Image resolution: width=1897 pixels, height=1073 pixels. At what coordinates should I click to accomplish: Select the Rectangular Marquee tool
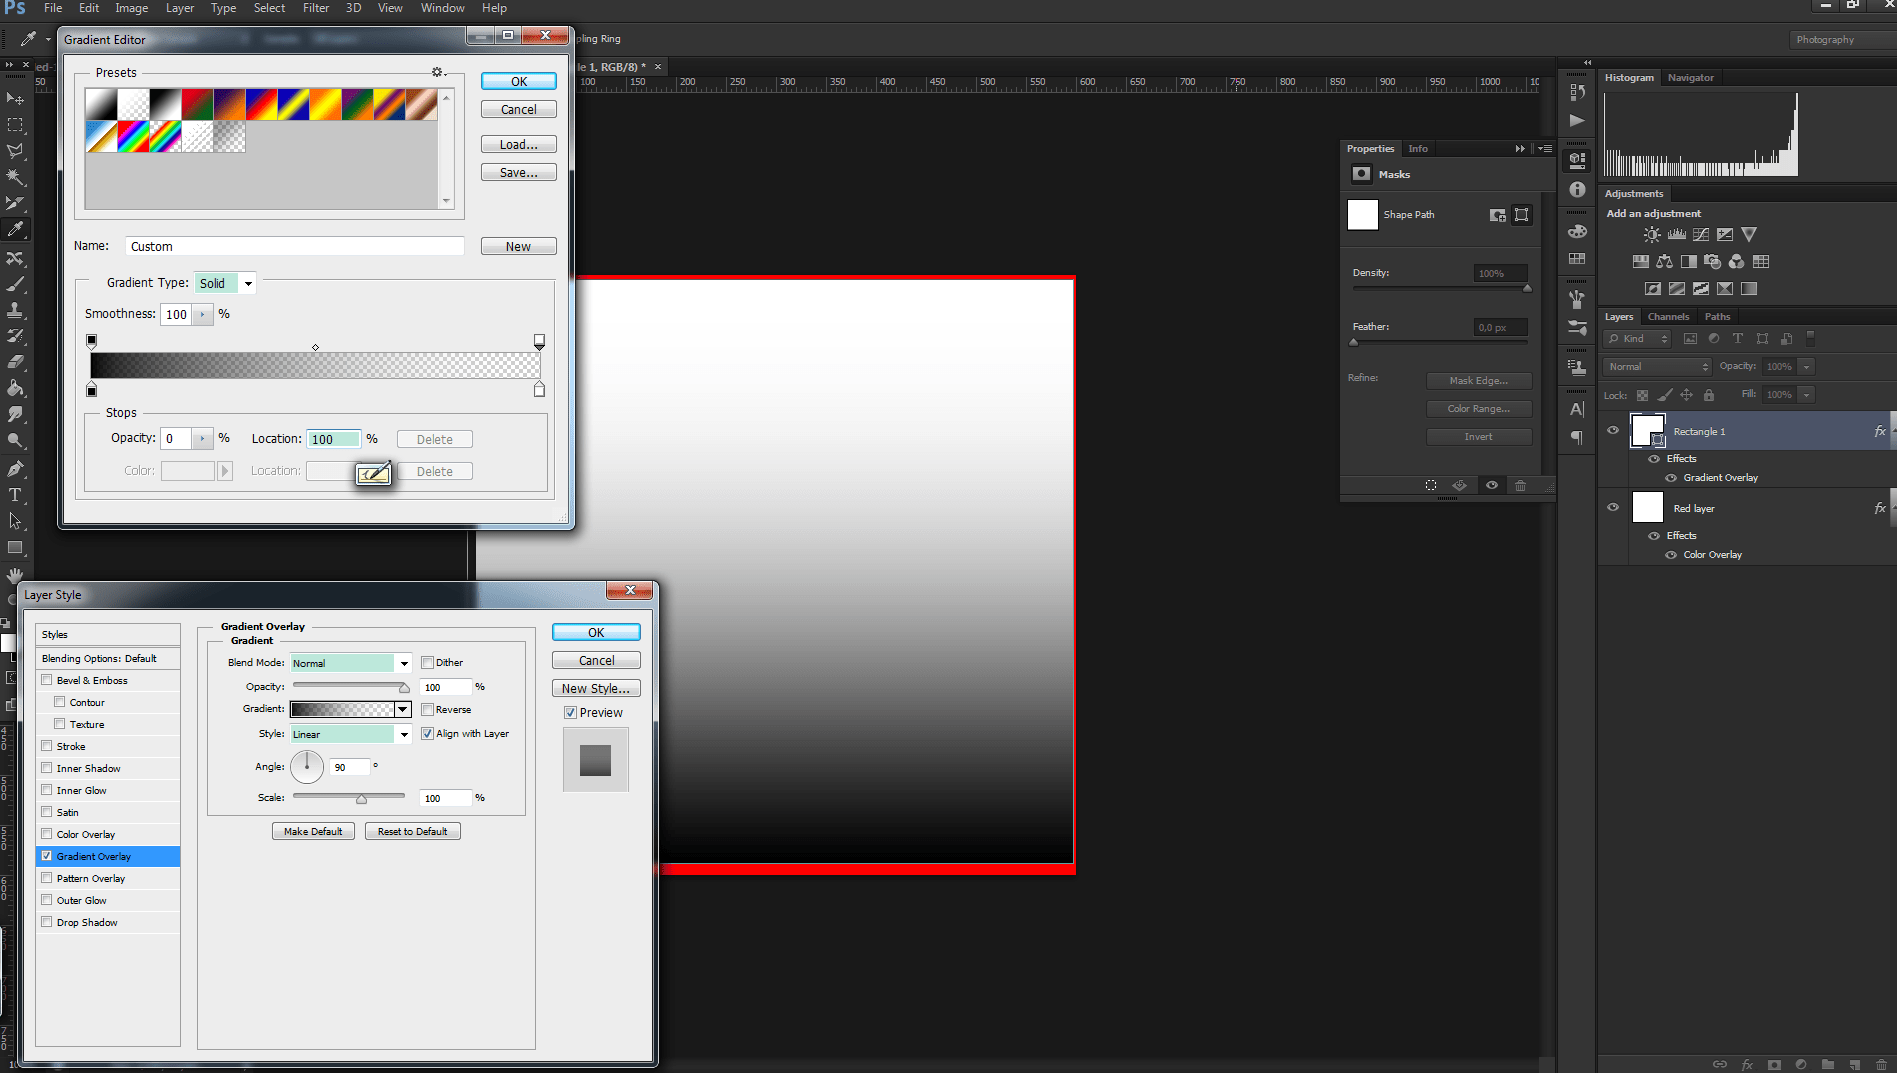point(15,125)
